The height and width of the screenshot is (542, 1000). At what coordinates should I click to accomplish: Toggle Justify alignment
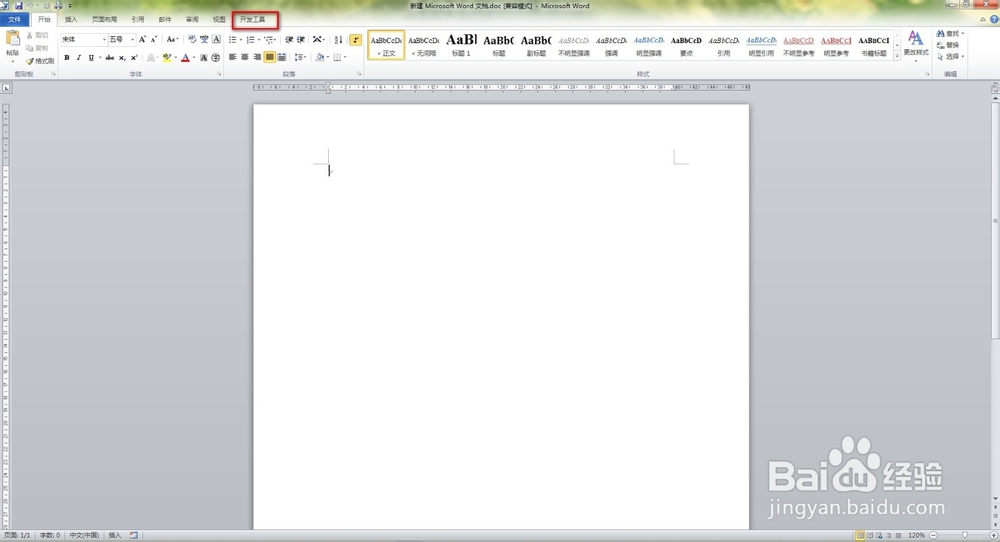point(269,57)
